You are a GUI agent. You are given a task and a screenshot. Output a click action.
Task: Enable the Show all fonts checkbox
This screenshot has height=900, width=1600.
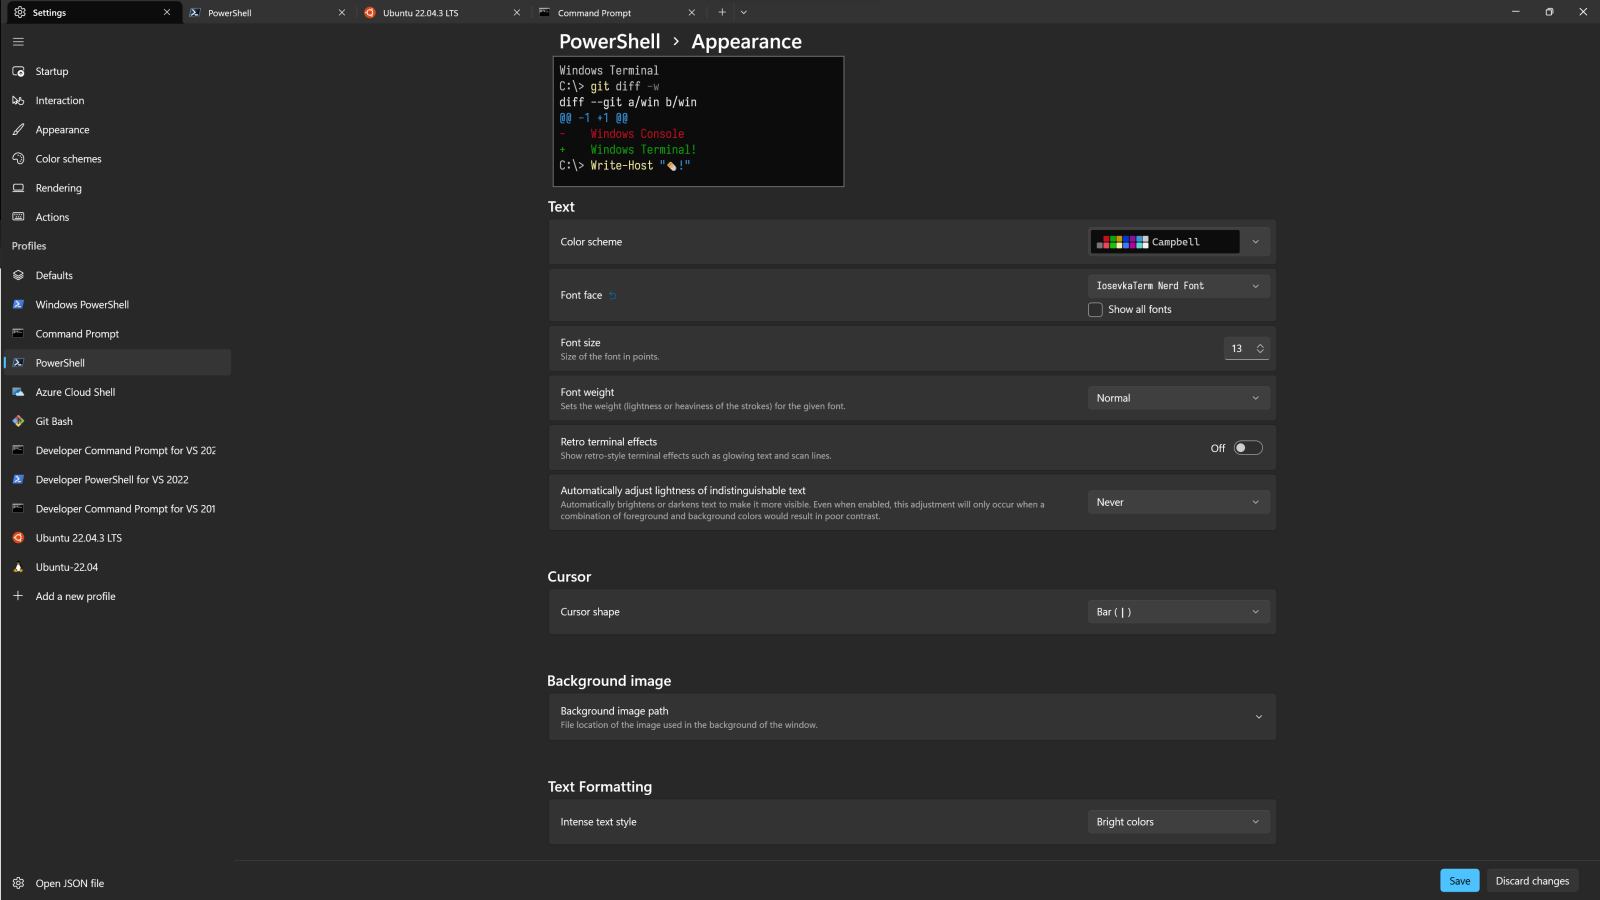[x=1095, y=309]
